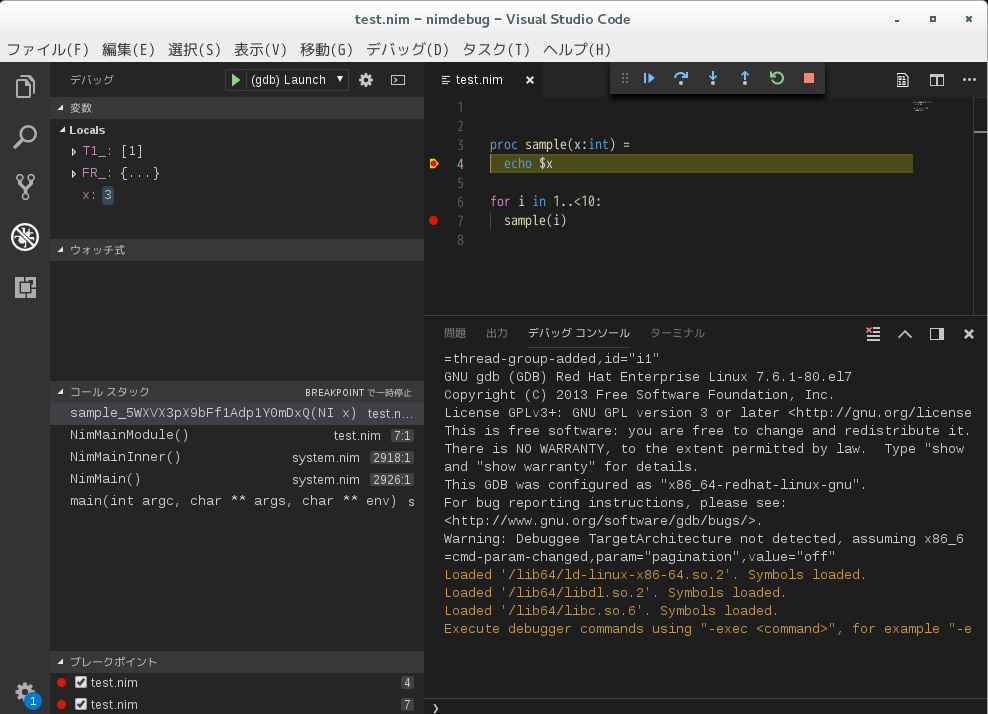Click the Step Over debug icon

click(681, 77)
